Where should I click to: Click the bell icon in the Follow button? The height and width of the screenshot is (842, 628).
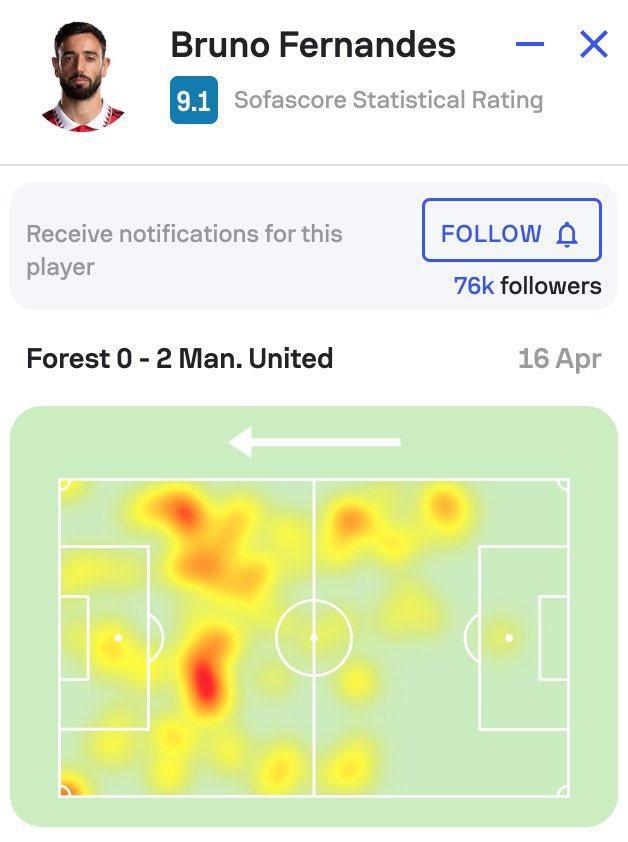point(567,235)
